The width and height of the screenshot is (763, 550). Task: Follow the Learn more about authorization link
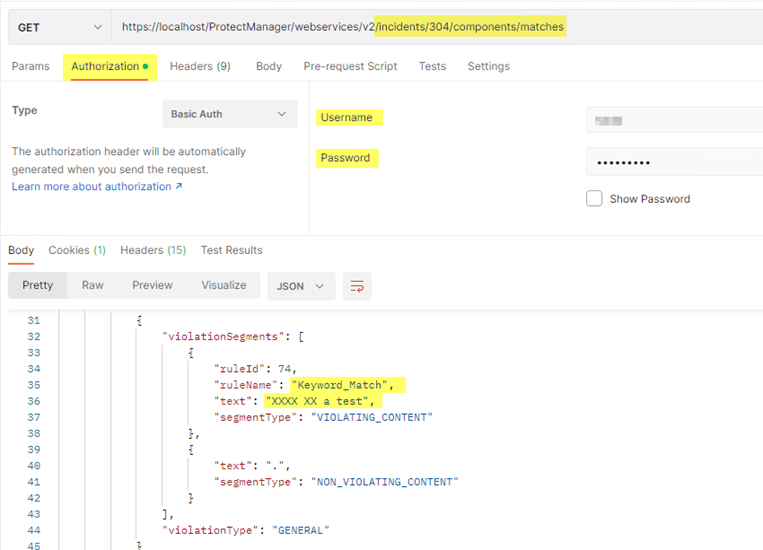click(x=96, y=187)
